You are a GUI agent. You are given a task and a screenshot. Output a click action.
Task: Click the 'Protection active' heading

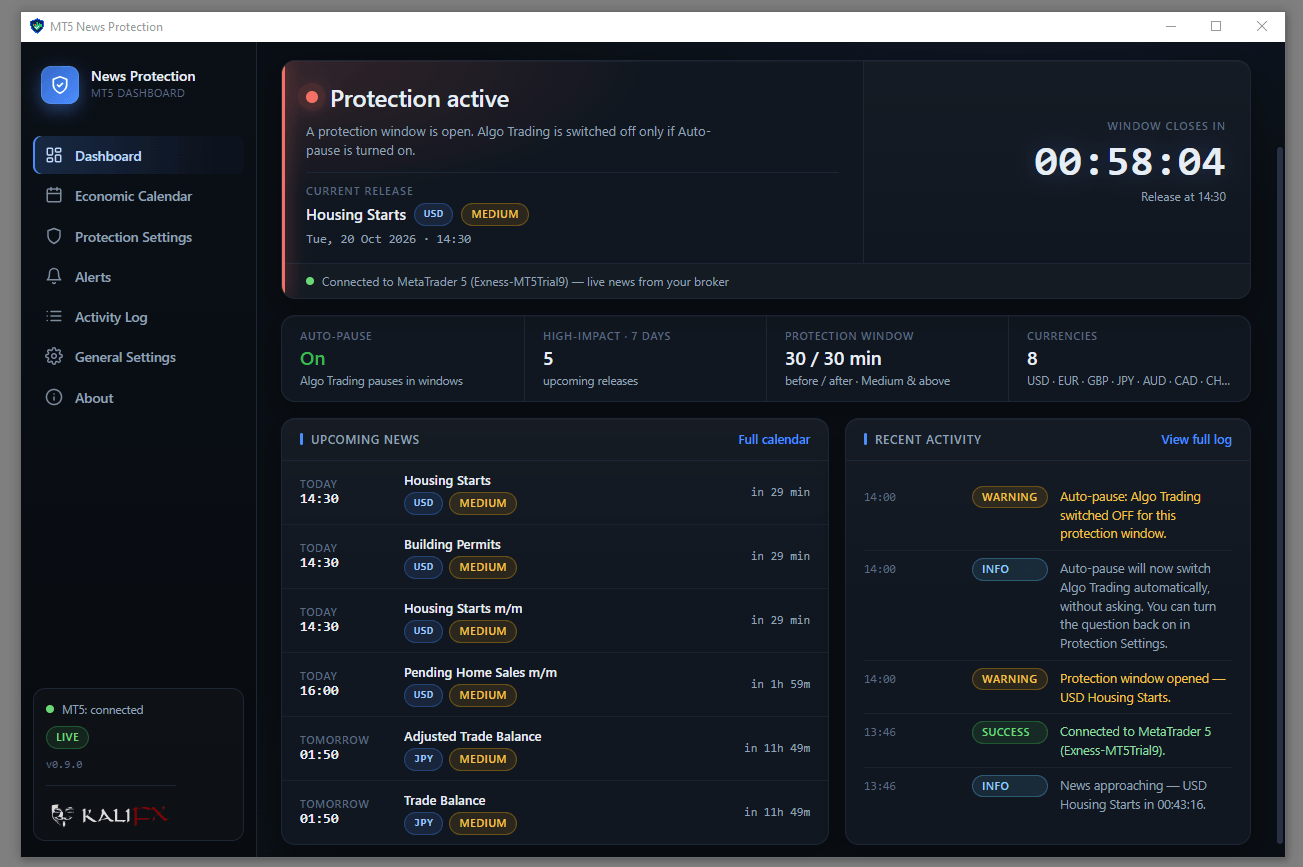(420, 99)
